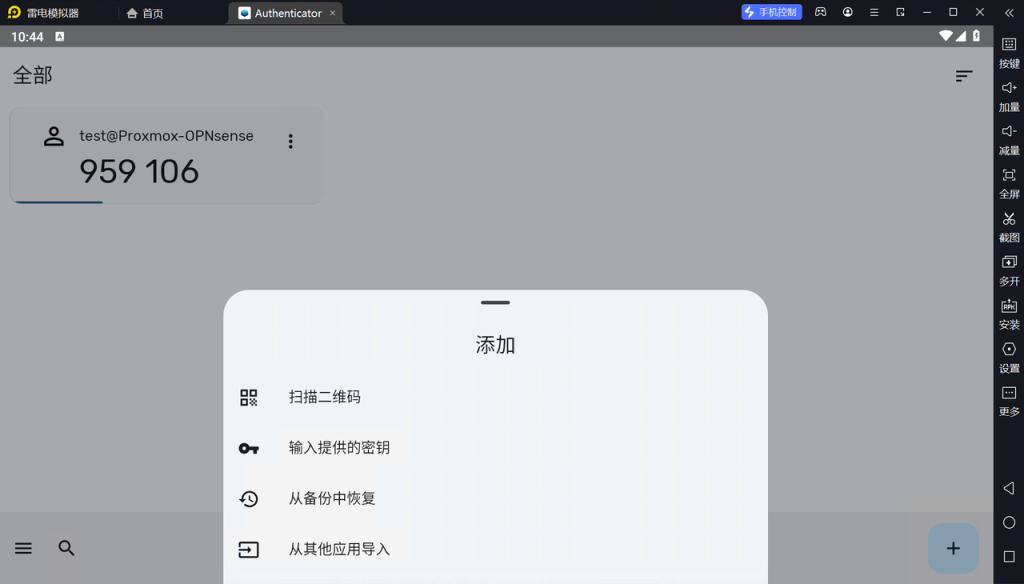Open the sort filter icon
1024x584 pixels.
(x=964, y=76)
